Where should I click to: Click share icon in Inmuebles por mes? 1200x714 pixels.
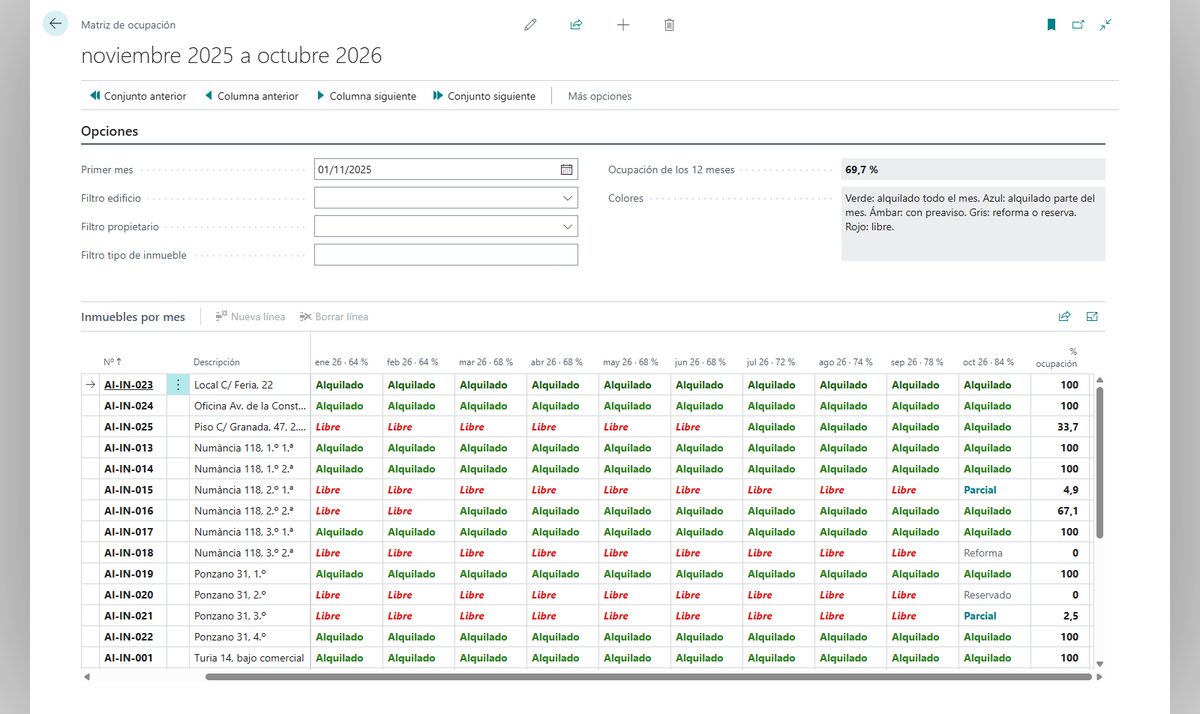[x=1065, y=316]
